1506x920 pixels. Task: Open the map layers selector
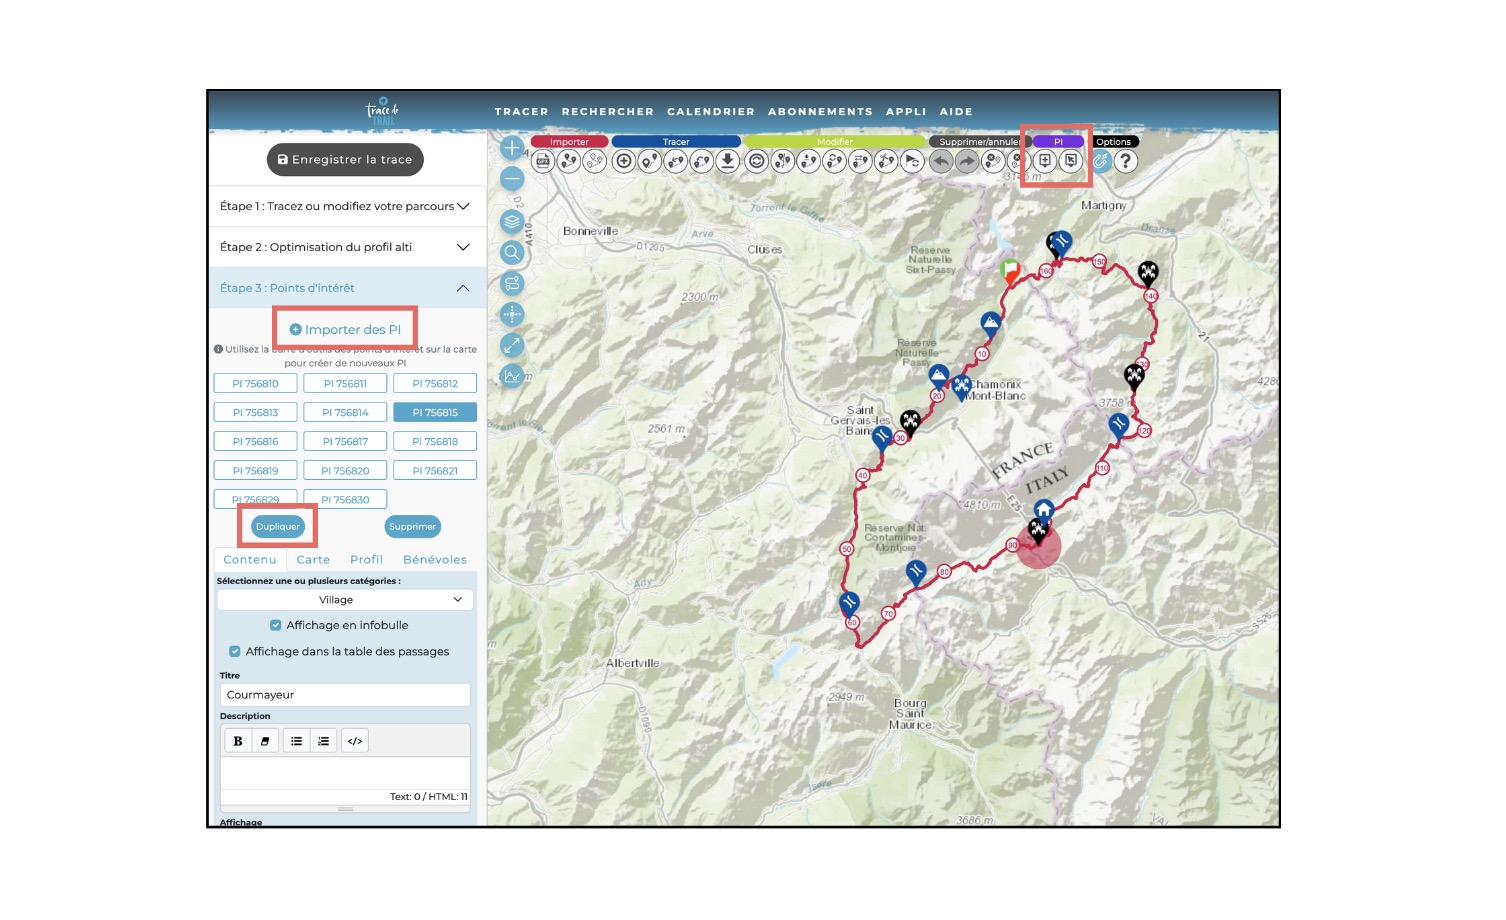(512, 222)
